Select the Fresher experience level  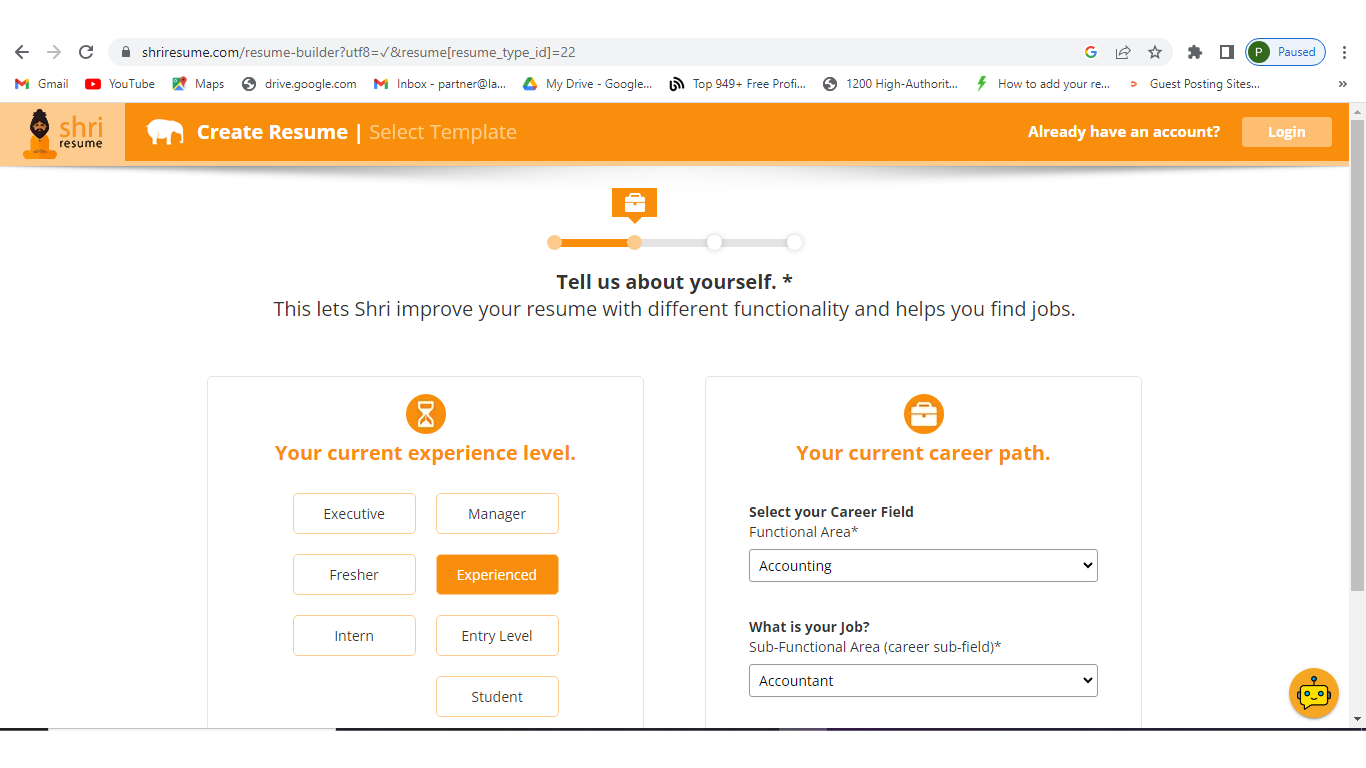[354, 575]
